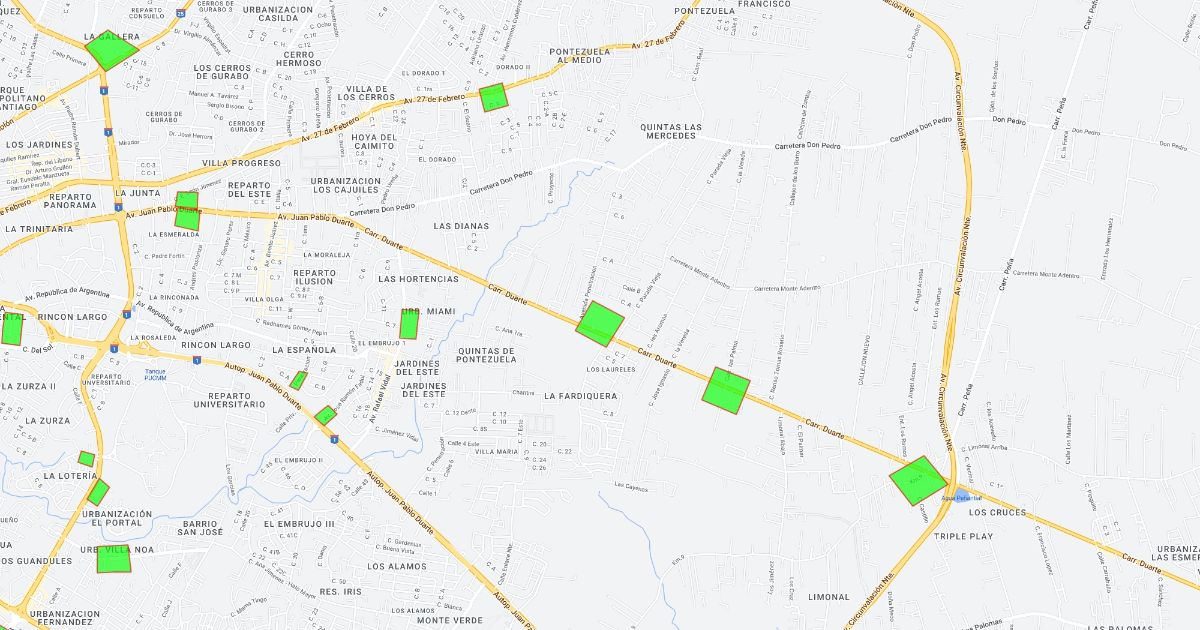Viewport: 1200px width, 630px height.
Task: Click the Tanque PUCMM blue label
Action: click(x=155, y=375)
